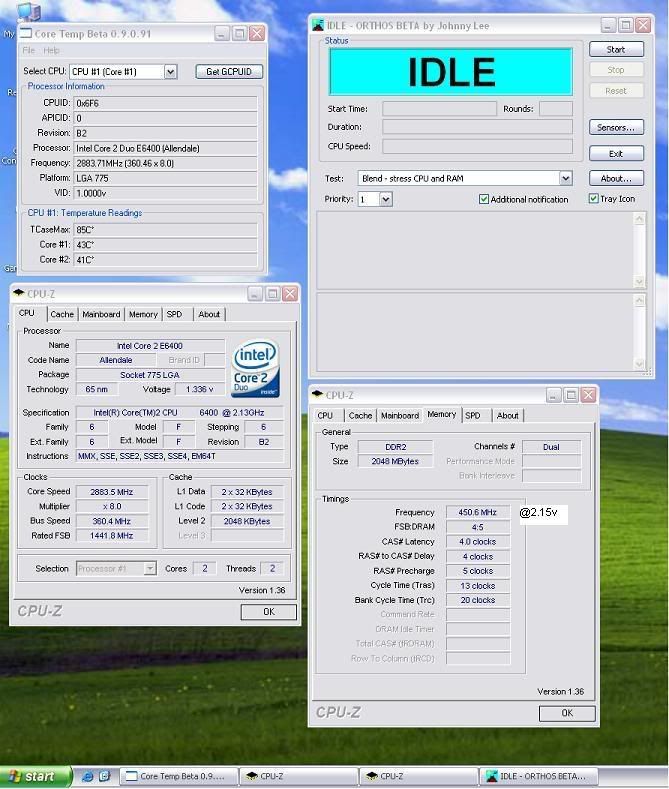669x789 pixels.
Task: Switch to Cache tab in CPU-Z CPU window
Action: click(62, 314)
